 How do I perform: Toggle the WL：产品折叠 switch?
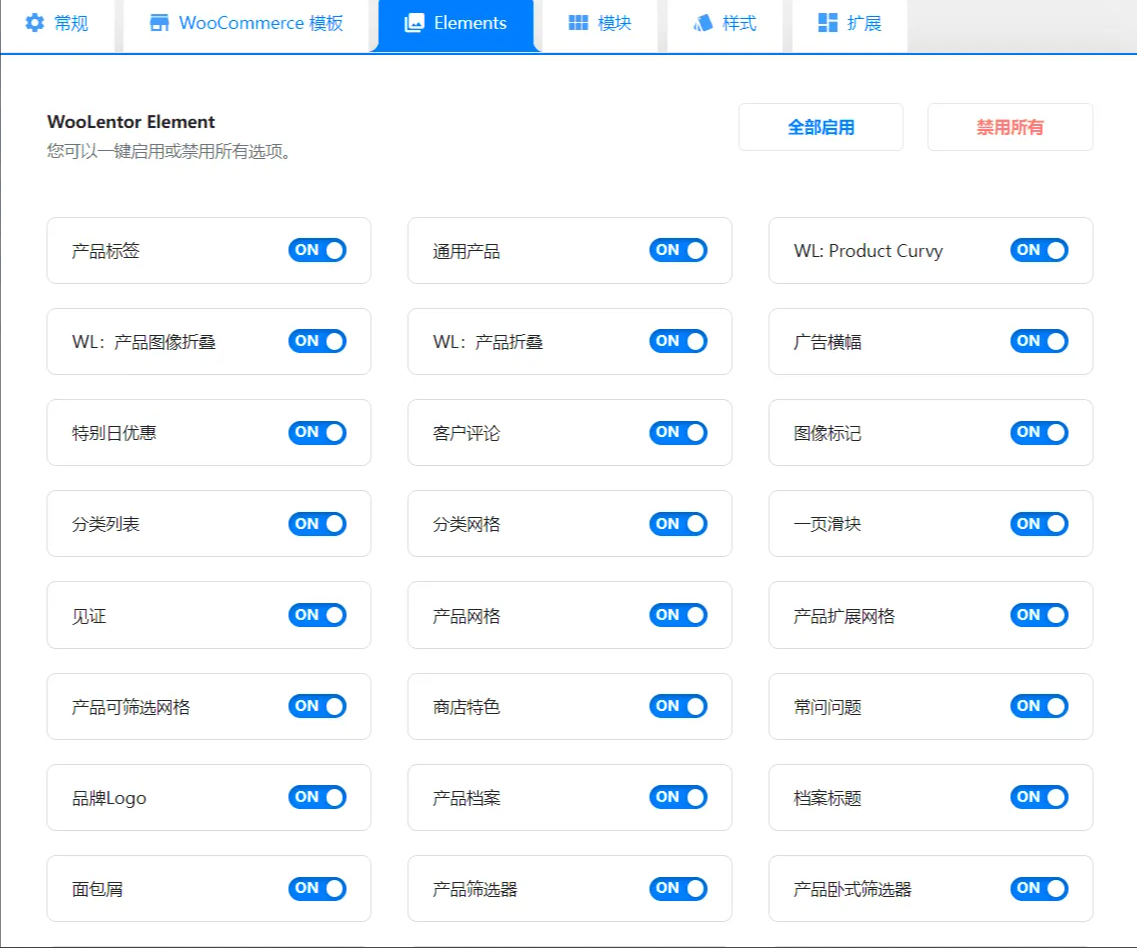[x=678, y=341]
